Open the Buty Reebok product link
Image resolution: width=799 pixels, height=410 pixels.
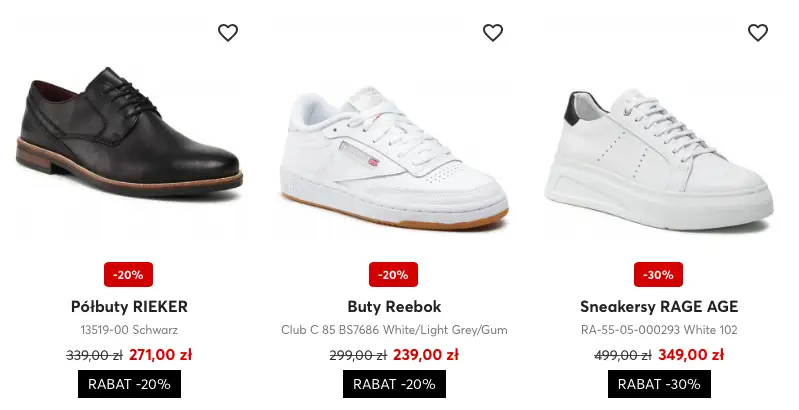(x=394, y=306)
